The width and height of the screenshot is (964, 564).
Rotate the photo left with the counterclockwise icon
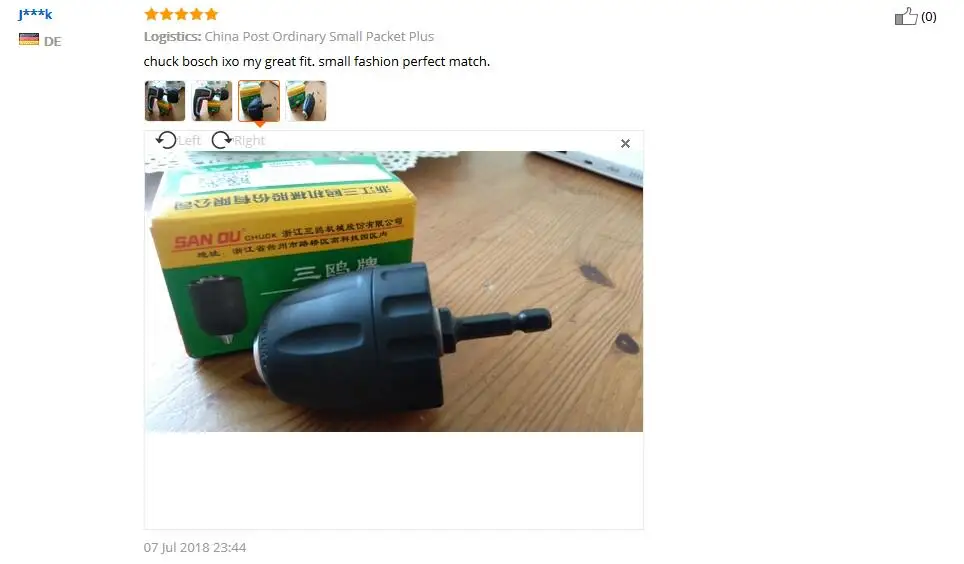(x=165, y=140)
